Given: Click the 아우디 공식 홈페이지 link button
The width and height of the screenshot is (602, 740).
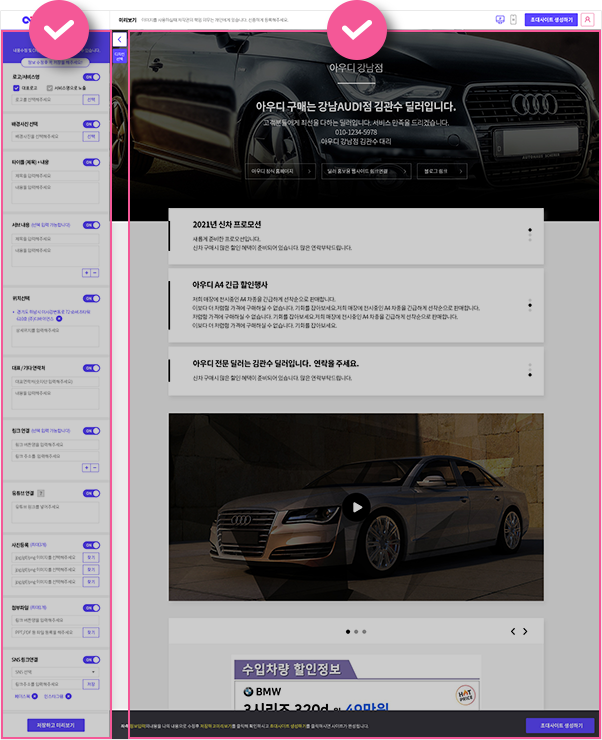Looking at the screenshot, I should pyautogui.click(x=280, y=171).
